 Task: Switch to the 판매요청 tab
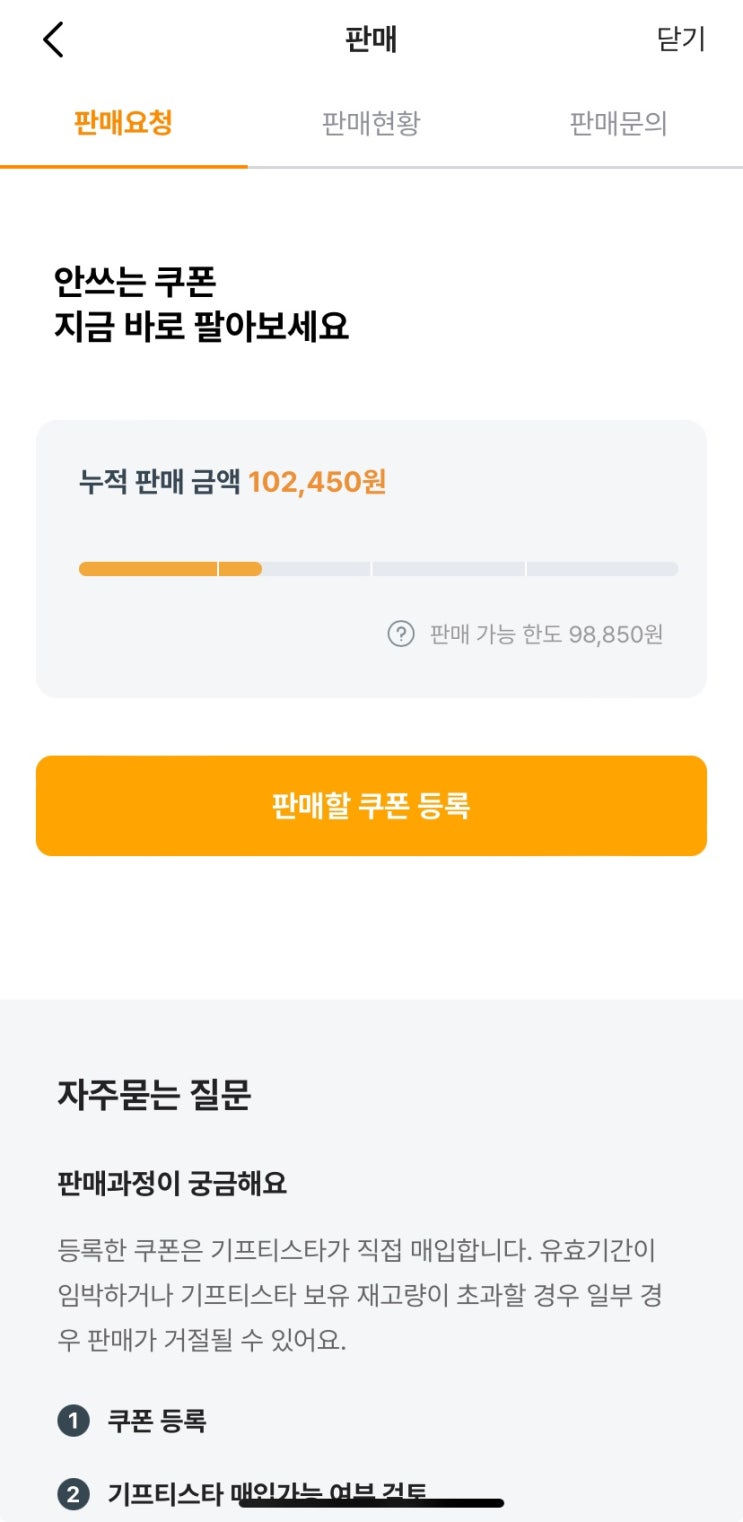point(123,123)
